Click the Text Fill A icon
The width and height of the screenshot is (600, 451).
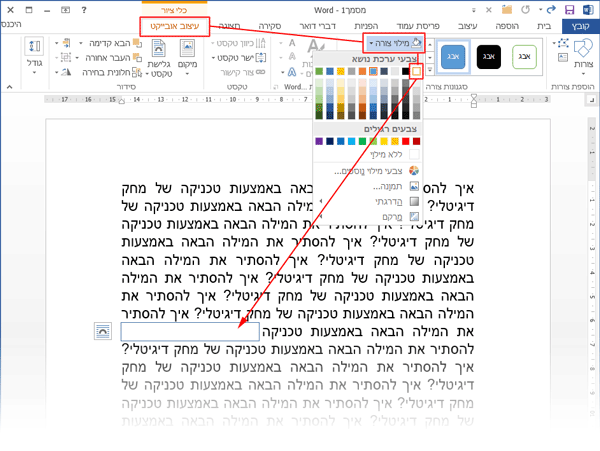pos(292,43)
